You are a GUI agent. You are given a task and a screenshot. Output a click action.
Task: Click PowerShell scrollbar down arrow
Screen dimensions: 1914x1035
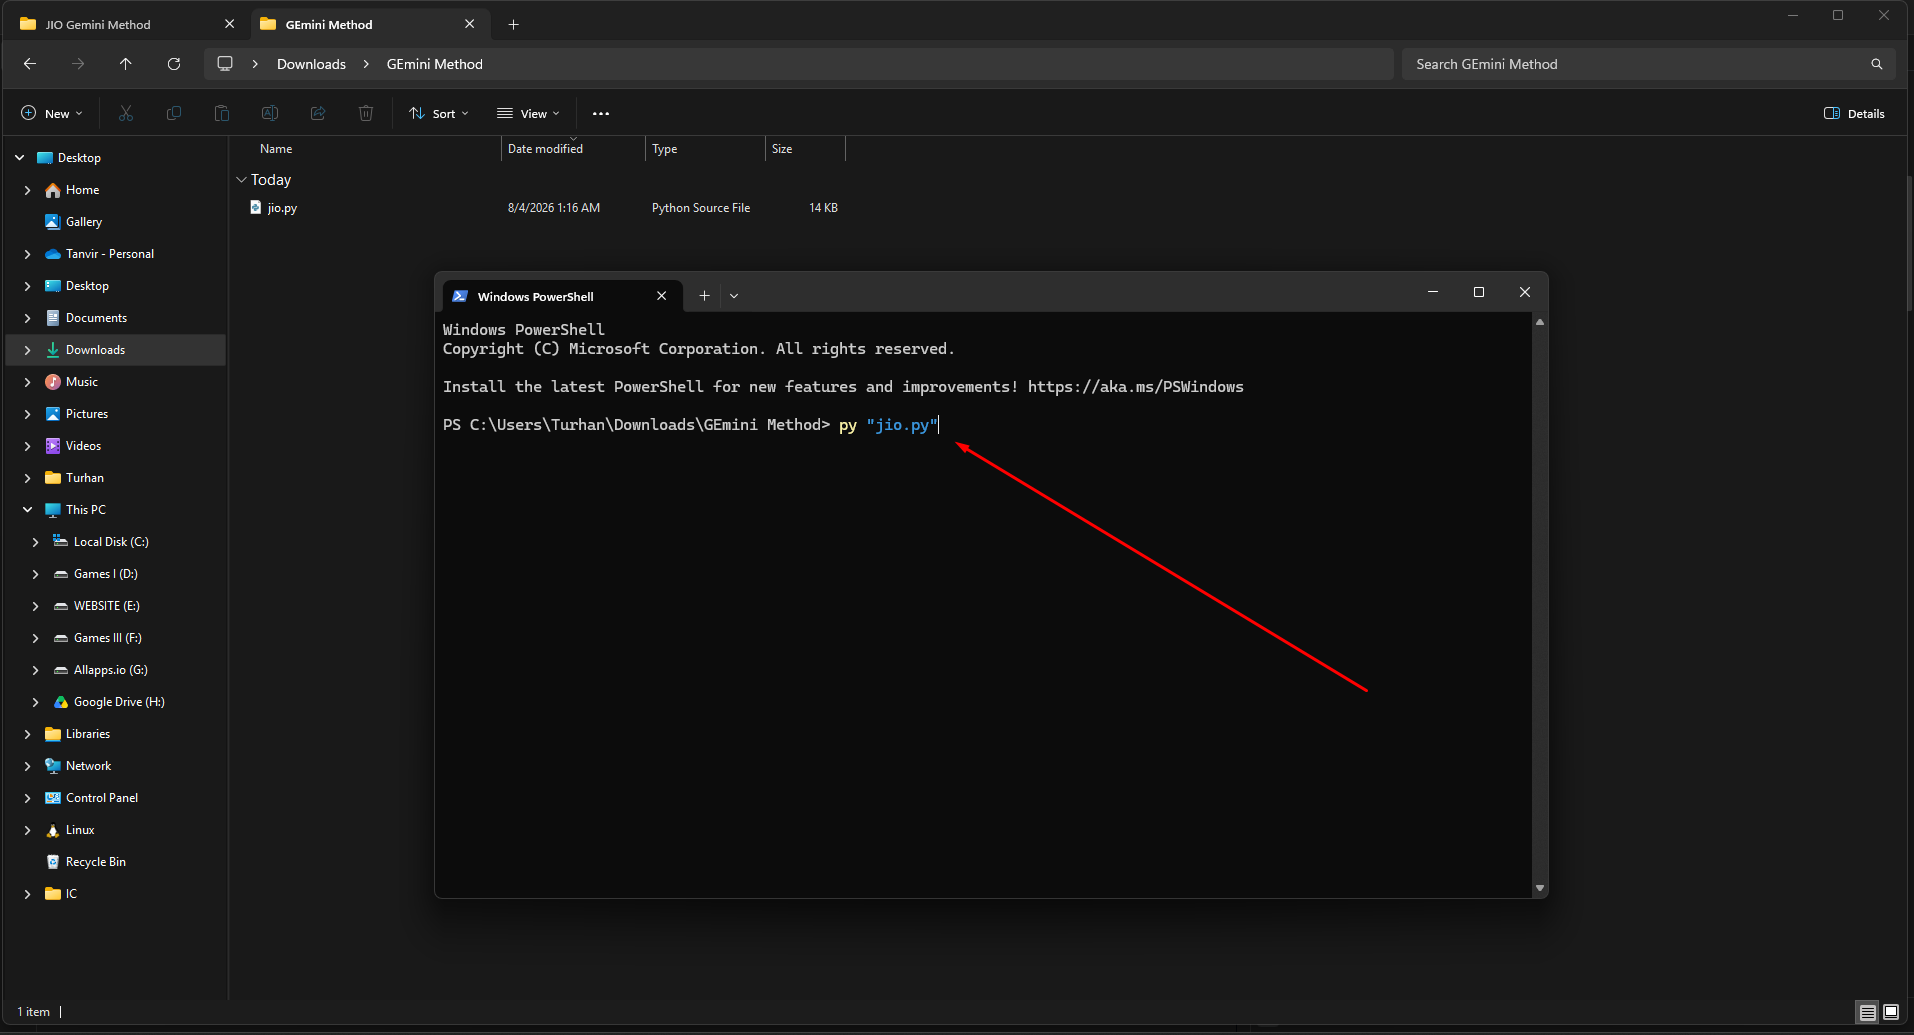pos(1540,888)
